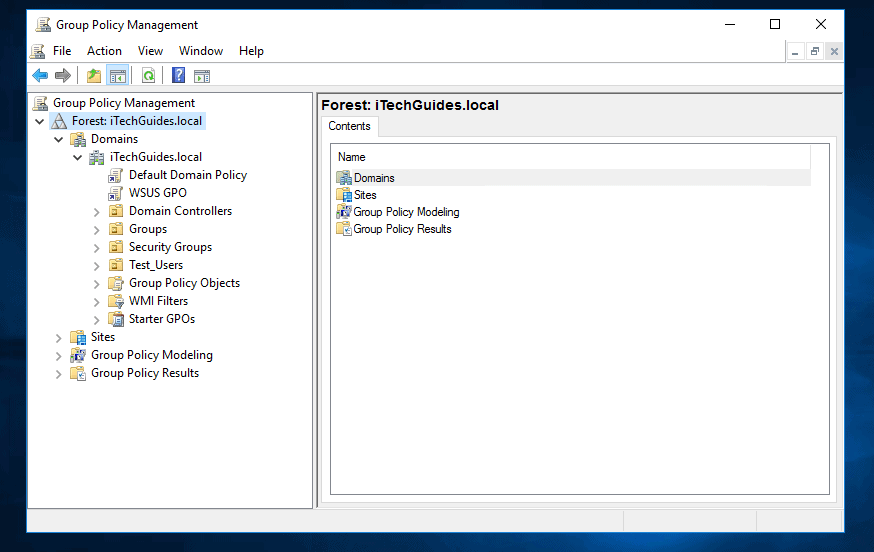
Task: Click Group Policy Modeling icon in Contents list
Action: pos(344,212)
